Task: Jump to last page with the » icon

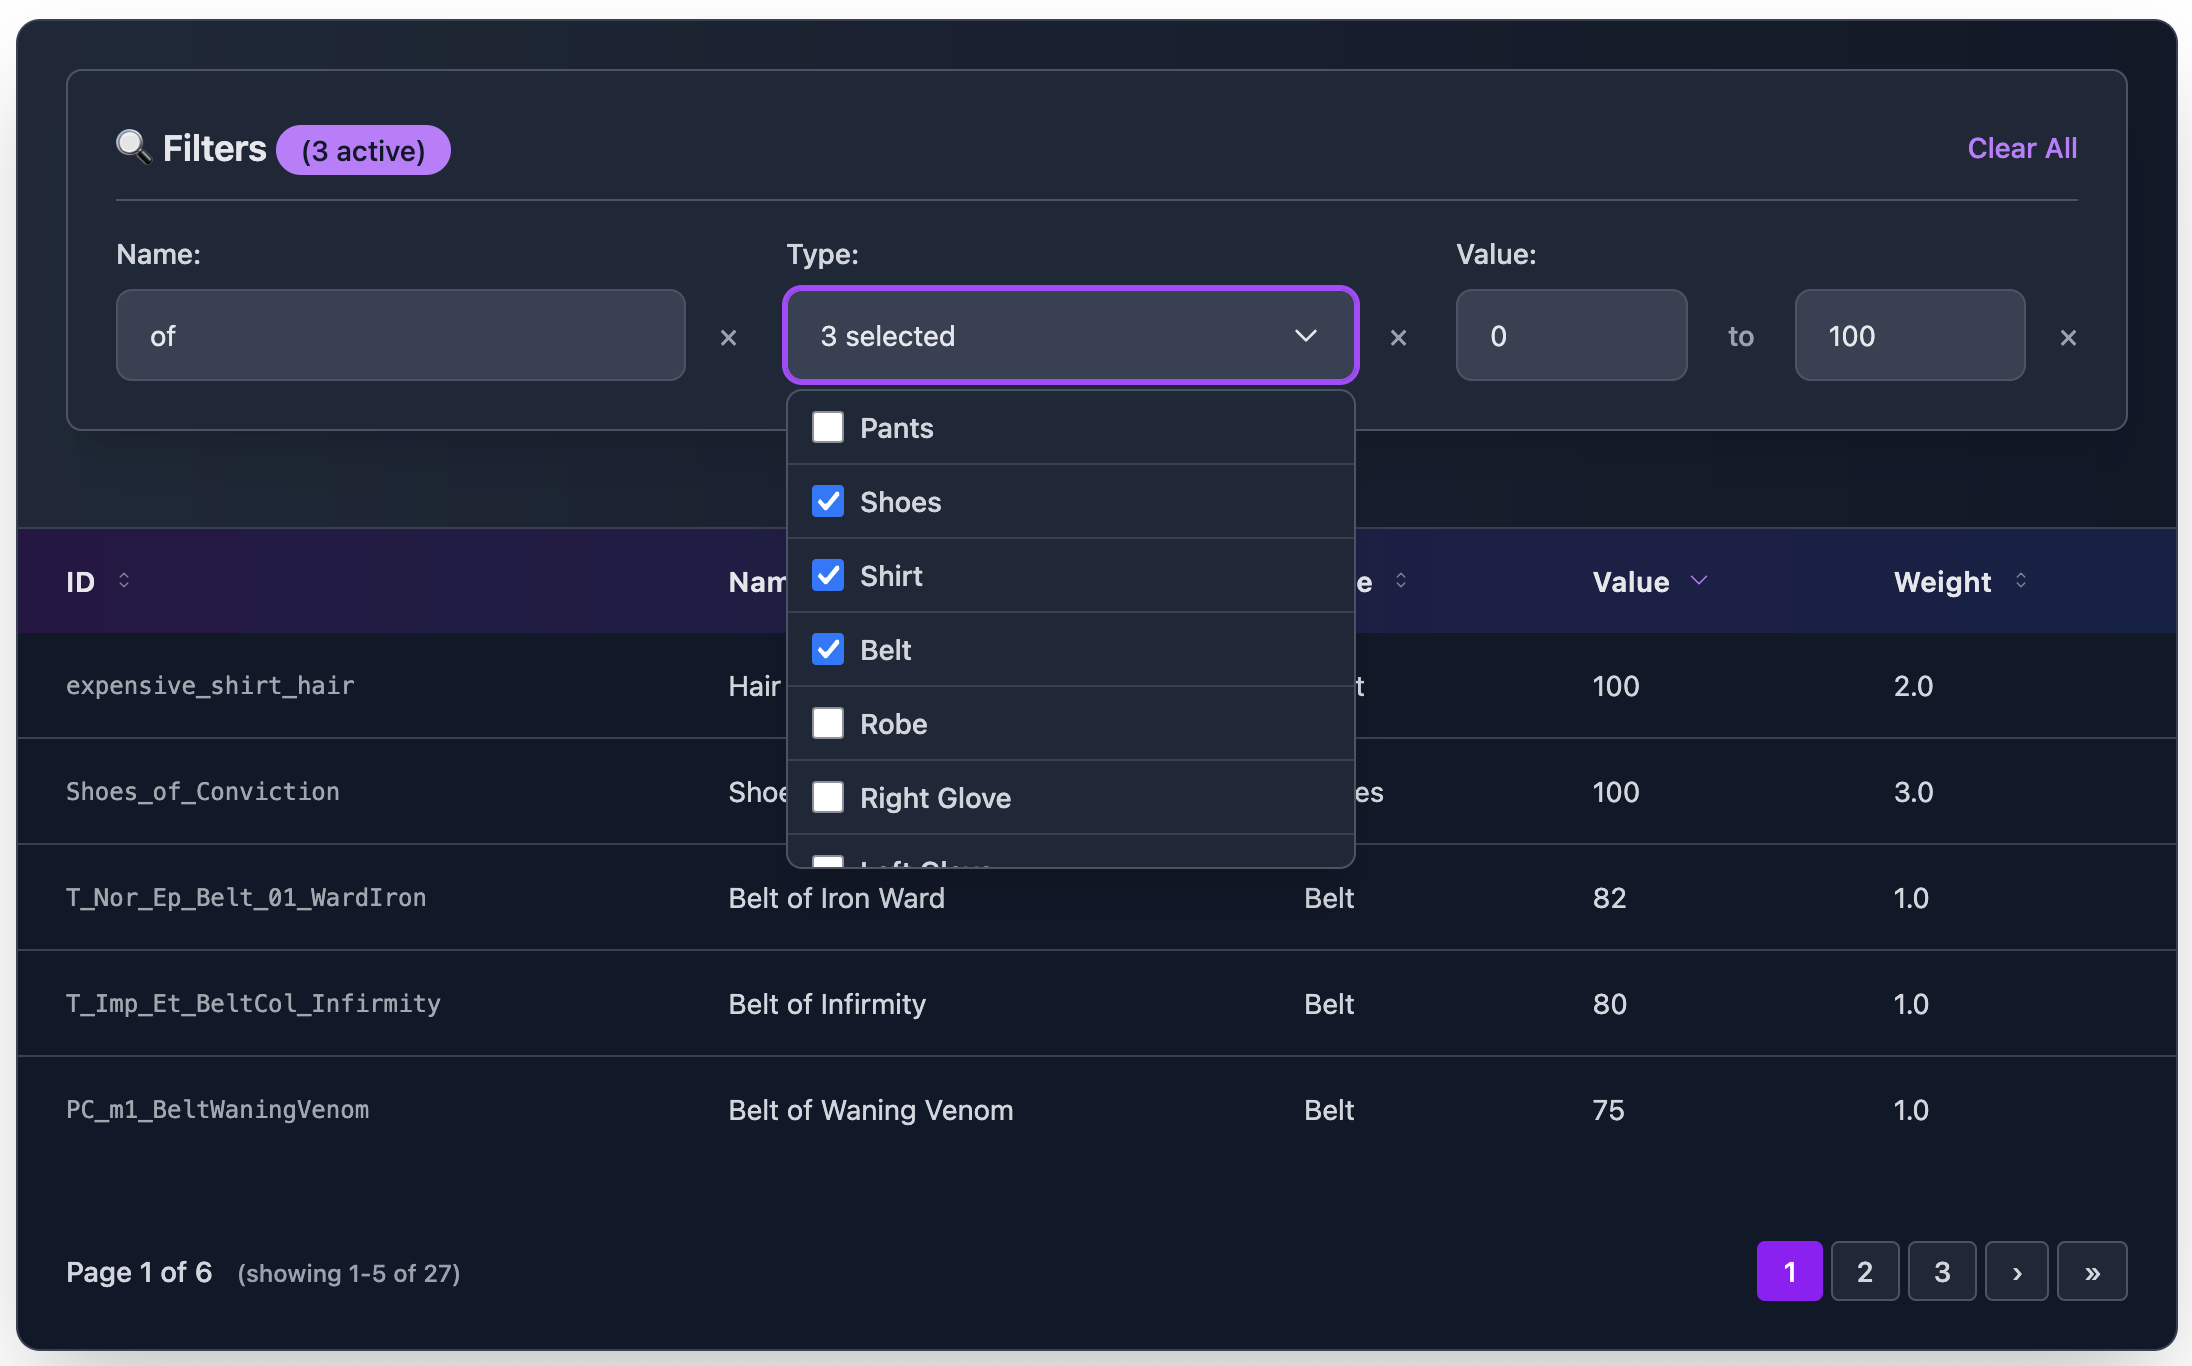Action: tap(2093, 1271)
